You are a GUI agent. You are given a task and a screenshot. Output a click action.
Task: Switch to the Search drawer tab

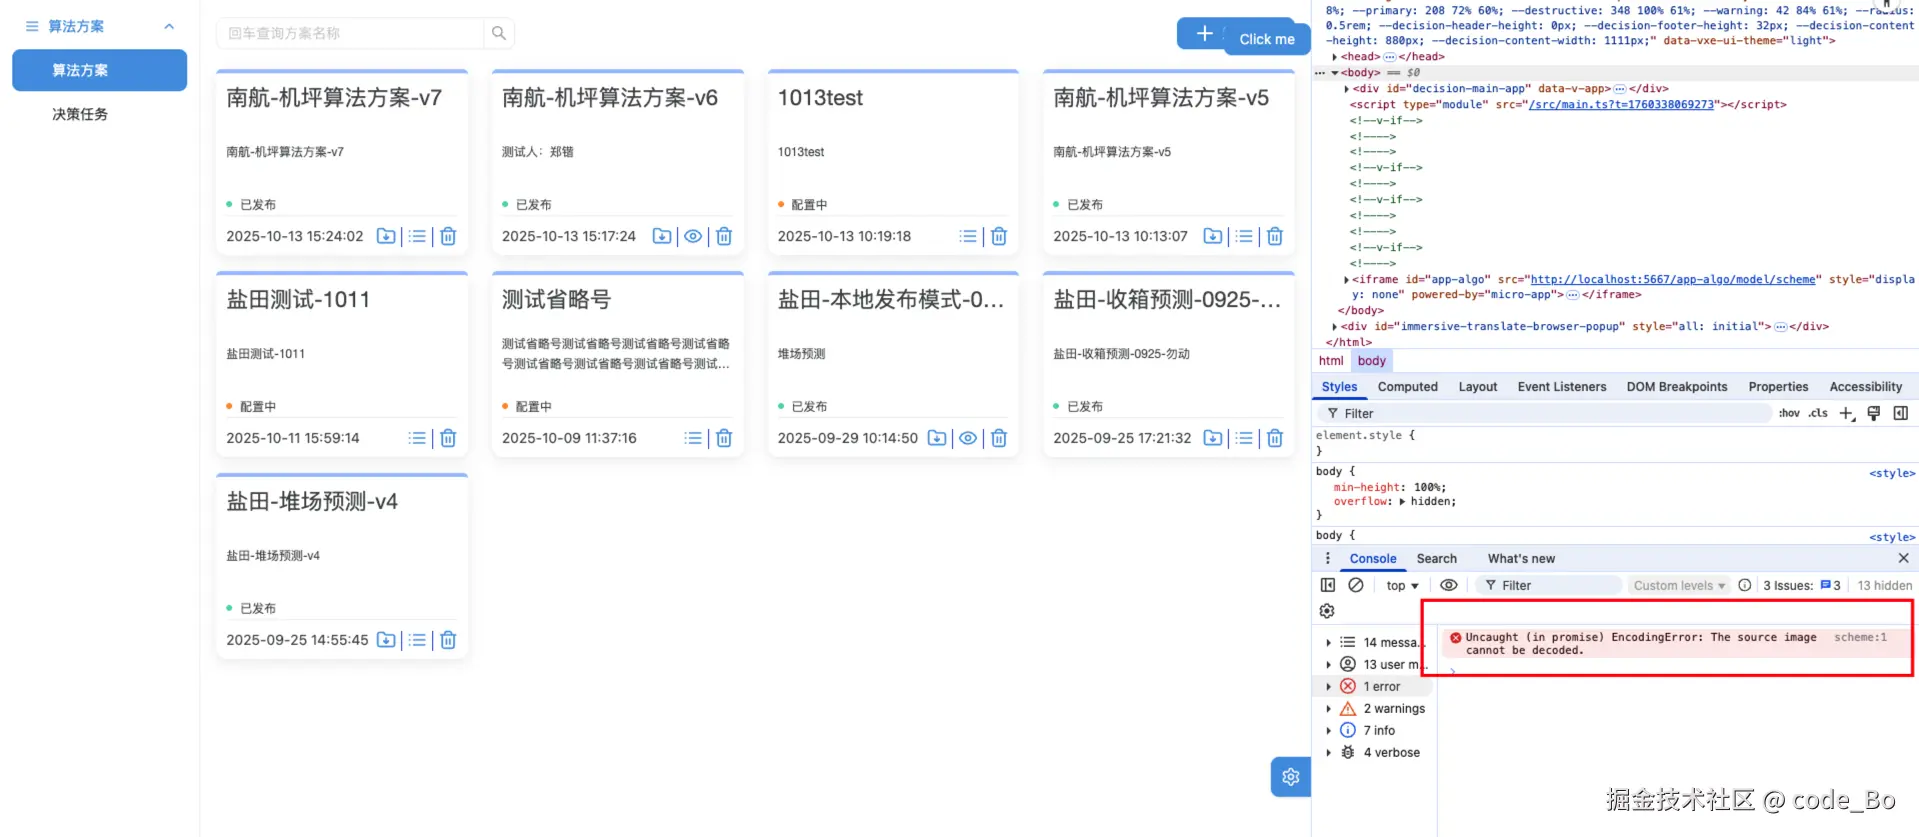pyautogui.click(x=1436, y=559)
